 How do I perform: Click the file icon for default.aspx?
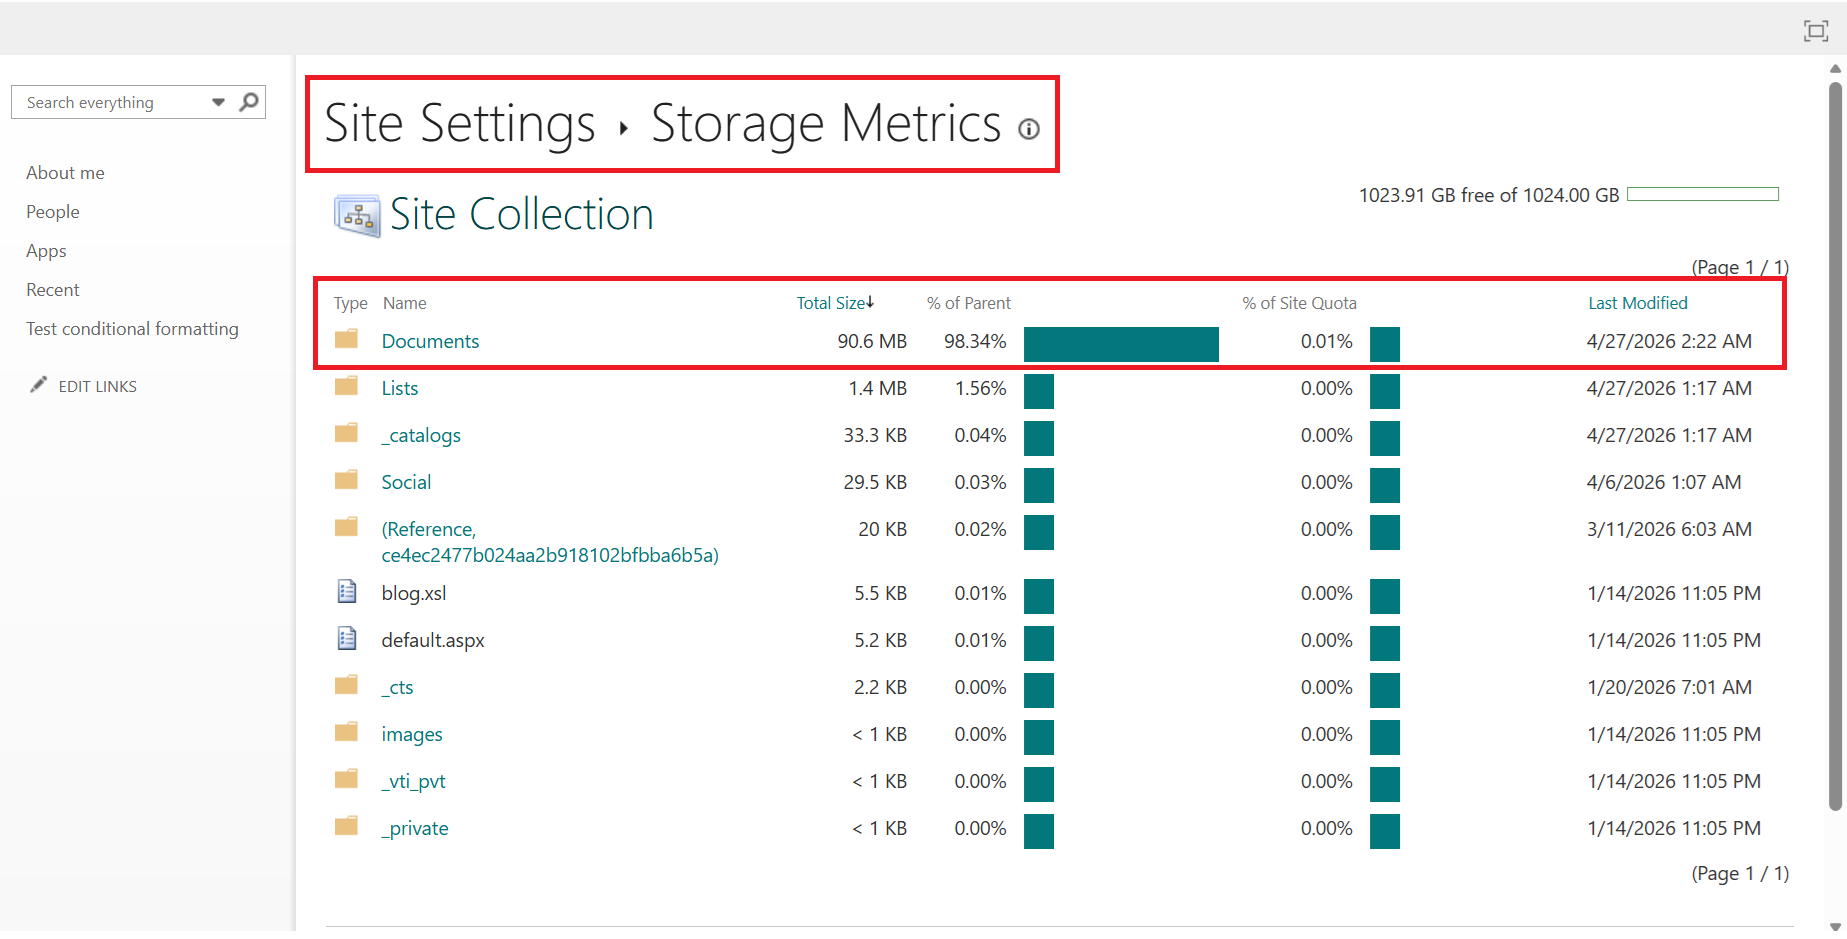click(x=347, y=638)
